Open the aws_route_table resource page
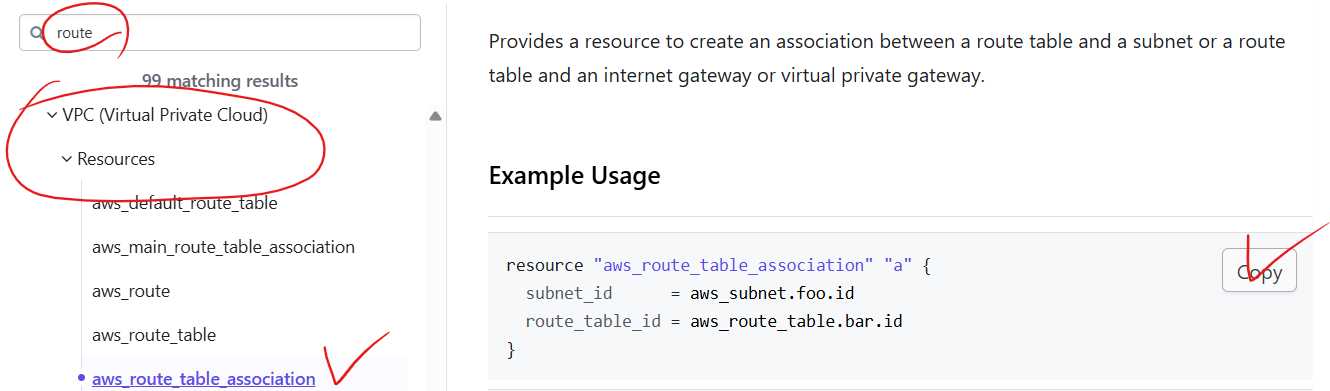 (154, 335)
